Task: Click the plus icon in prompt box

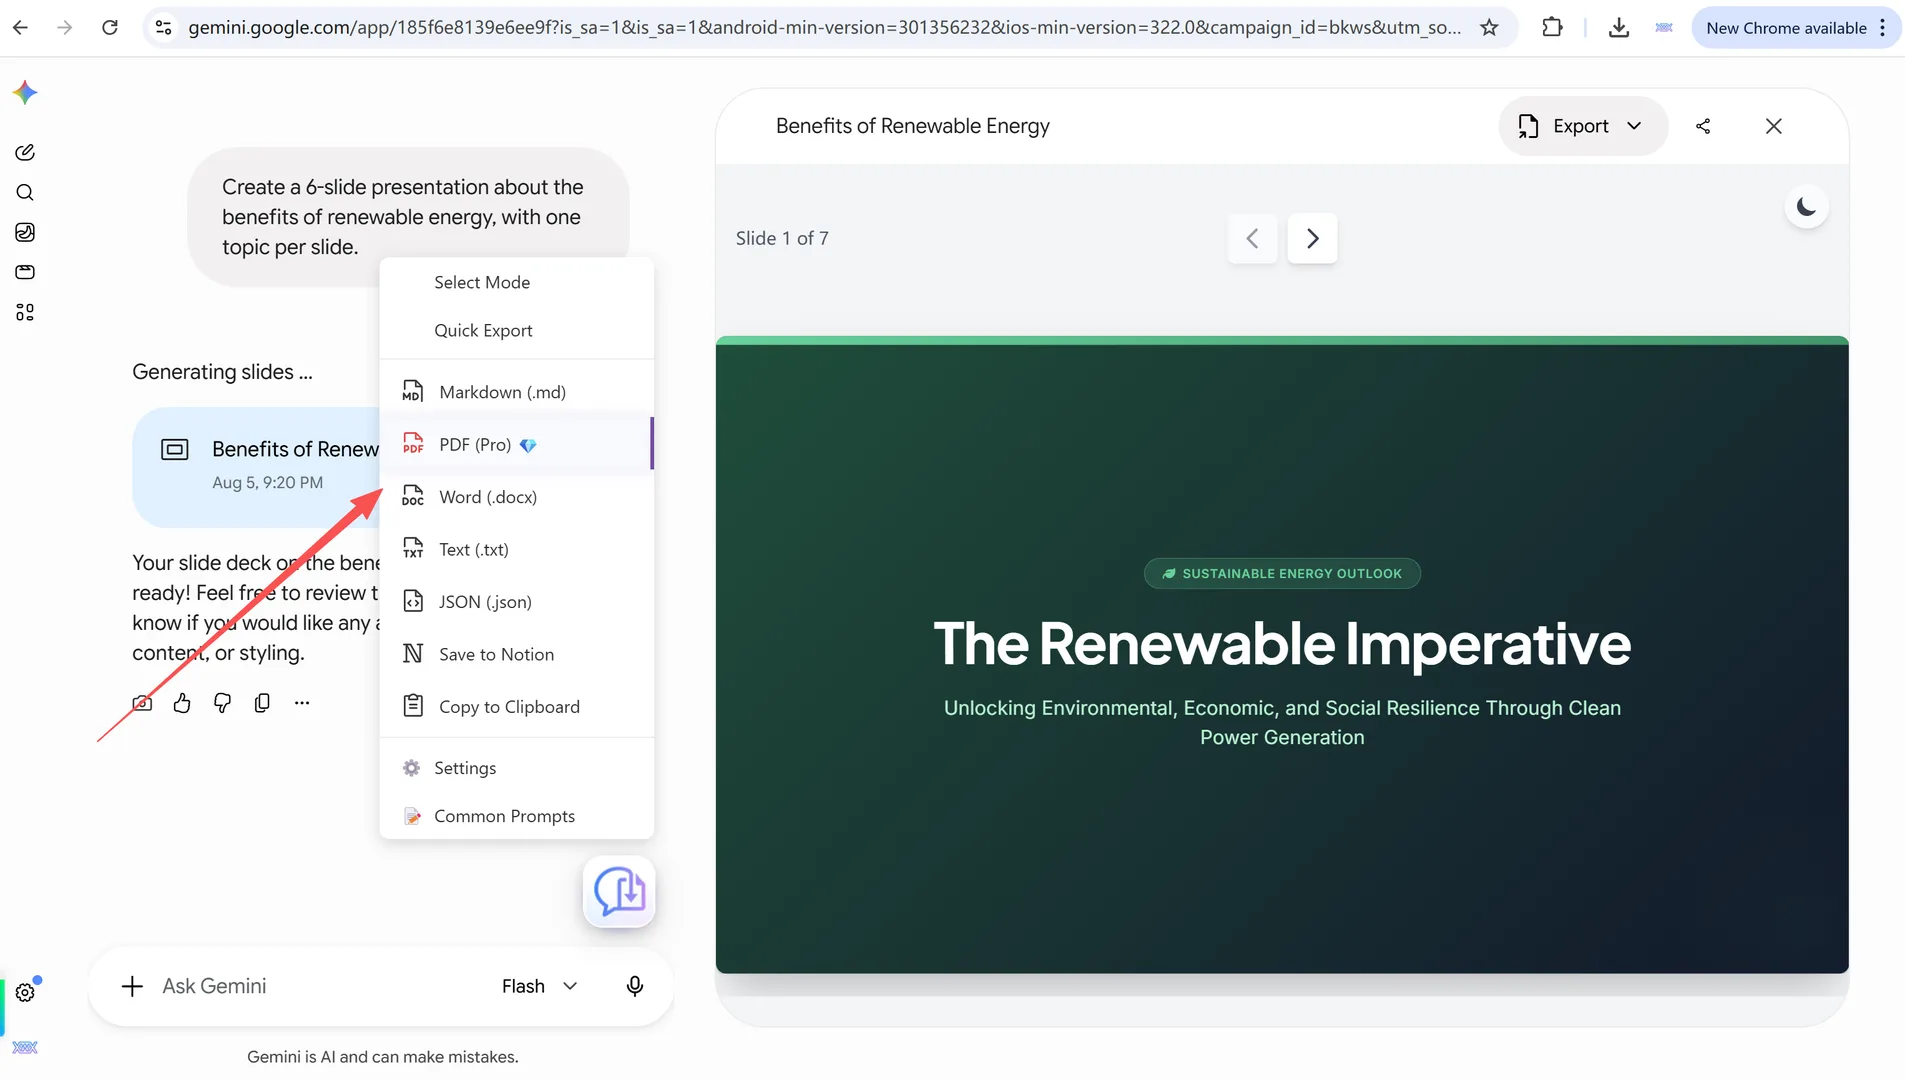Action: click(132, 986)
